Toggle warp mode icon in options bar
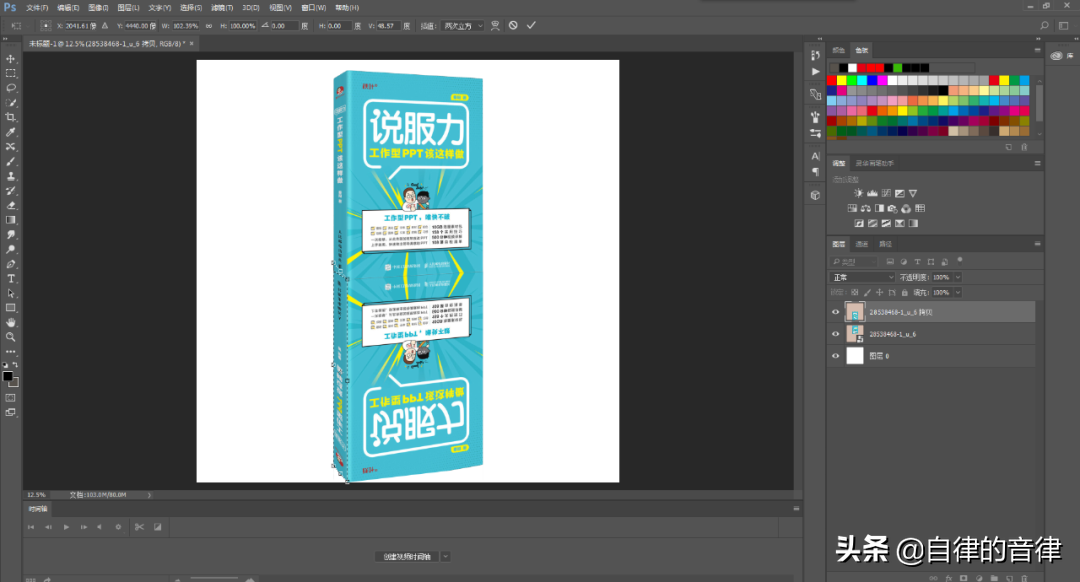Viewport: 1080px width, 582px height. [x=495, y=25]
